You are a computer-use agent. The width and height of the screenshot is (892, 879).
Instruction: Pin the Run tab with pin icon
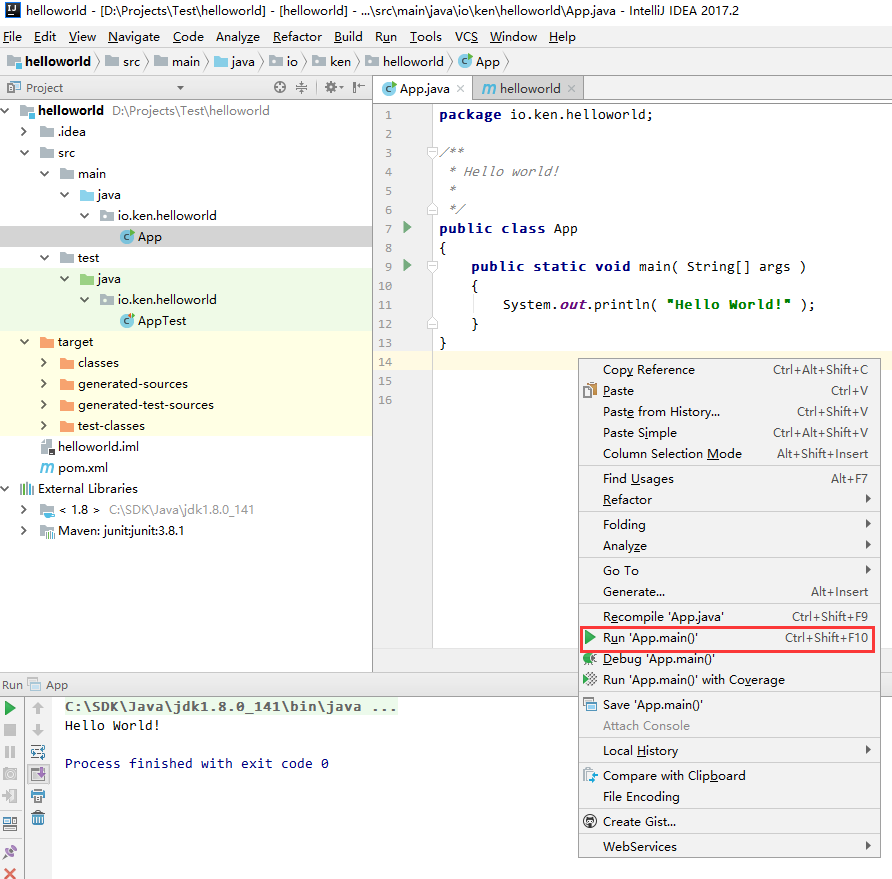coord(11,849)
